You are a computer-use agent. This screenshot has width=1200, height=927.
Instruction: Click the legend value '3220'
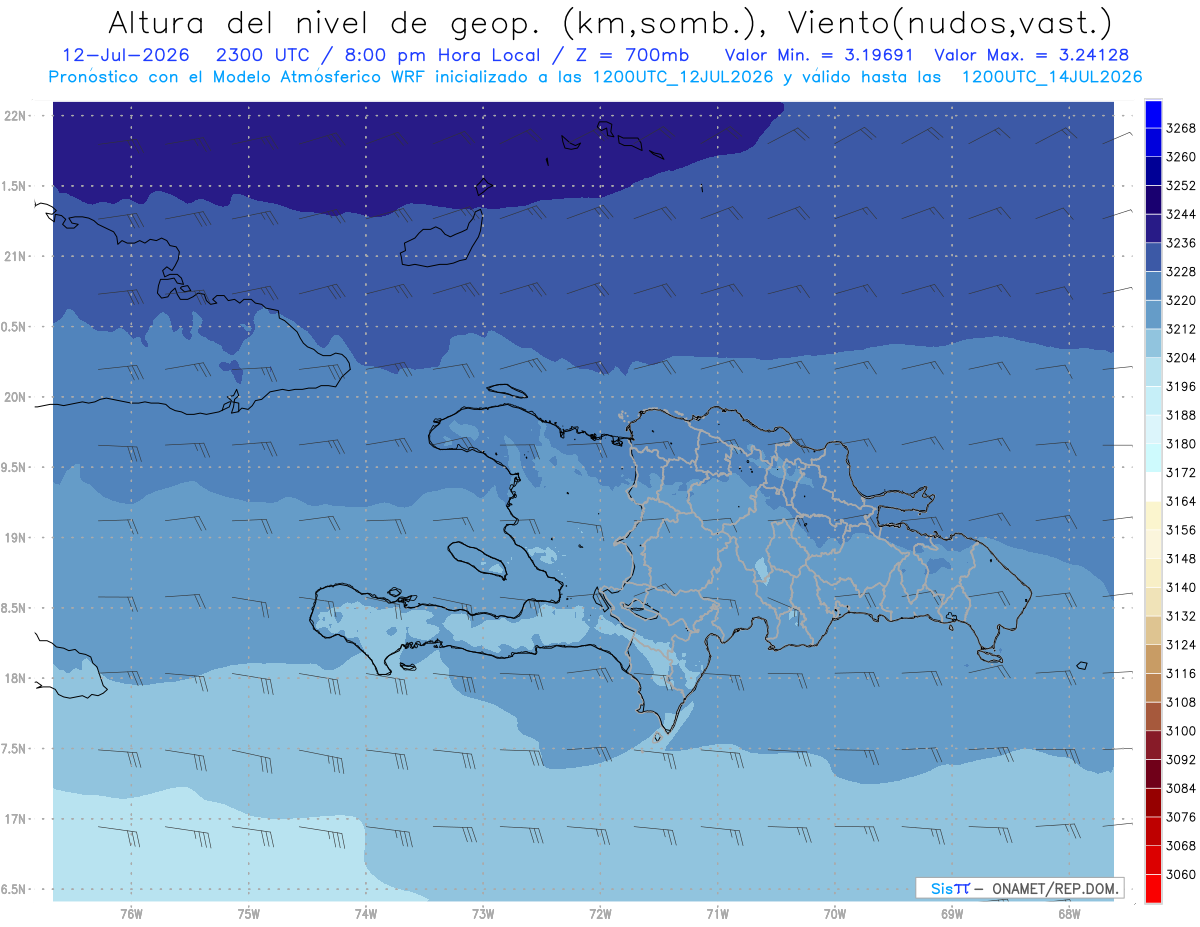click(x=1181, y=300)
